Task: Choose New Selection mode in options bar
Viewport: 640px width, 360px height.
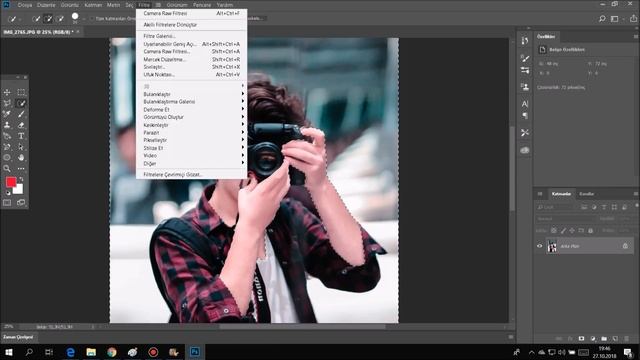Action: (36, 18)
